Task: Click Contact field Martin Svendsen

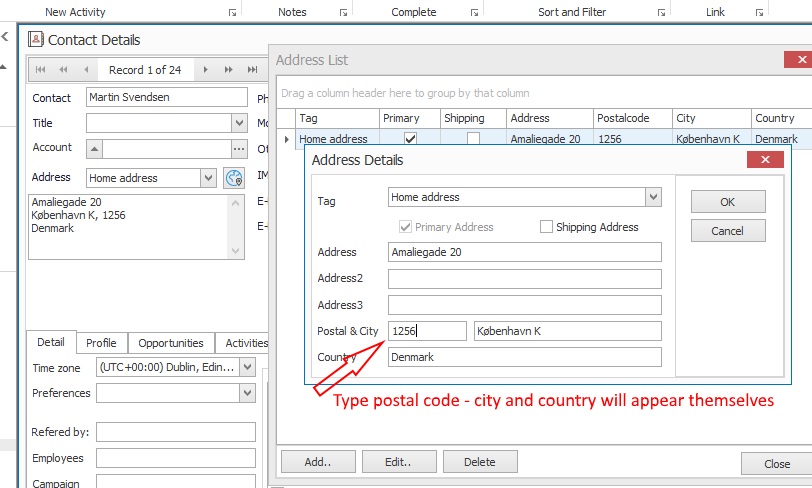Action: pyautogui.click(x=167, y=97)
